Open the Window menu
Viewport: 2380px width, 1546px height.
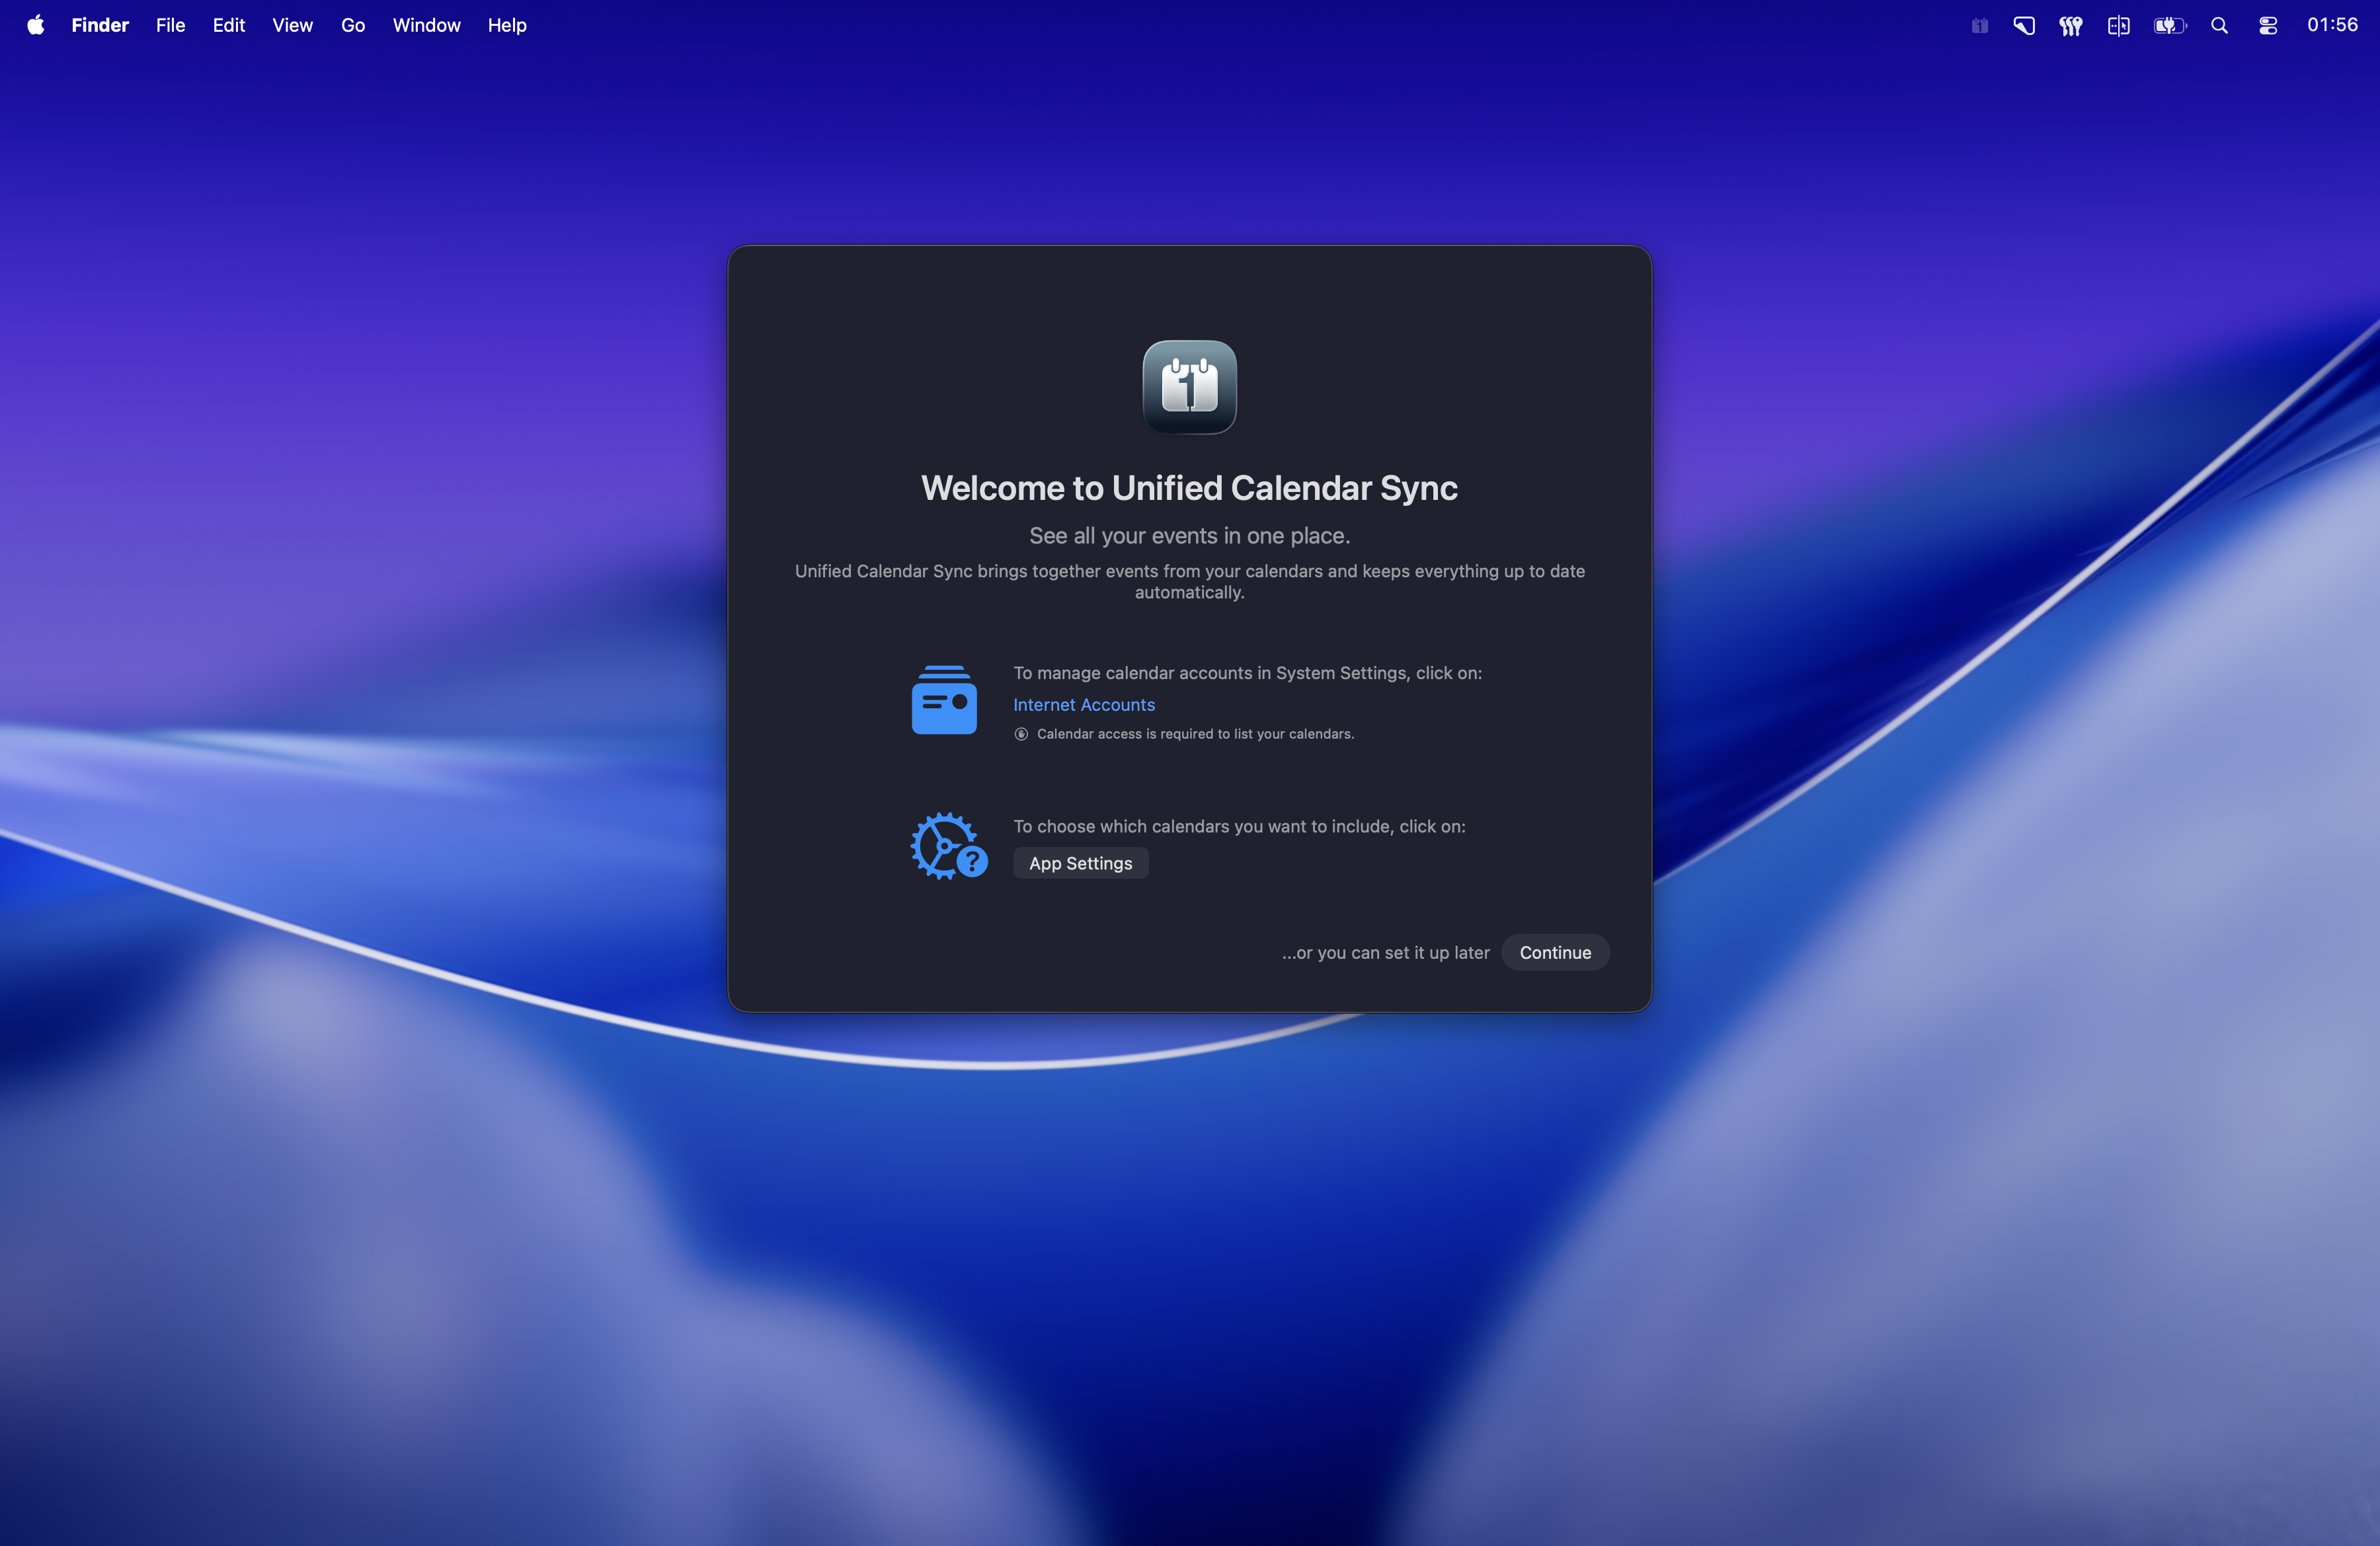(x=426, y=25)
